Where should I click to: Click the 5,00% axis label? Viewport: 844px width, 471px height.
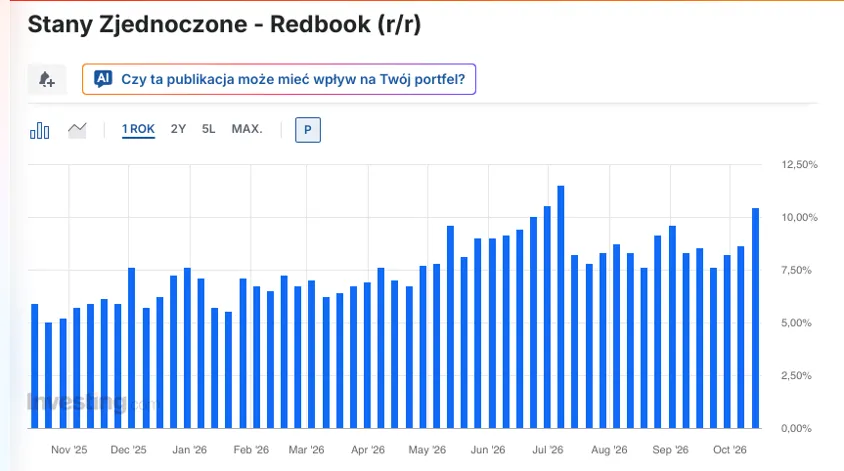coord(796,323)
